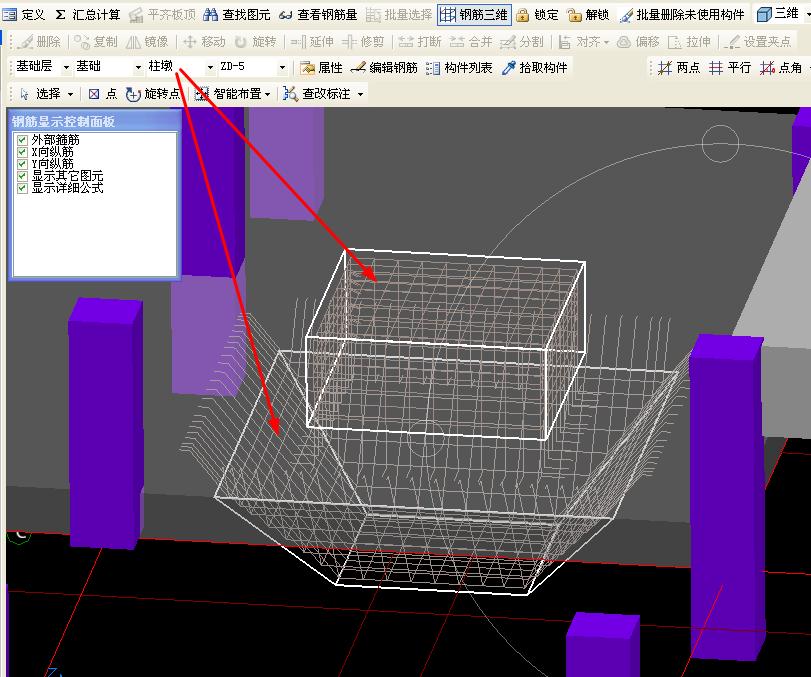This screenshot has height=677, width=811.
Task: Uncheck 外部箍筋 checkbox
Action: pyautogui.click(x=22, y=140)
